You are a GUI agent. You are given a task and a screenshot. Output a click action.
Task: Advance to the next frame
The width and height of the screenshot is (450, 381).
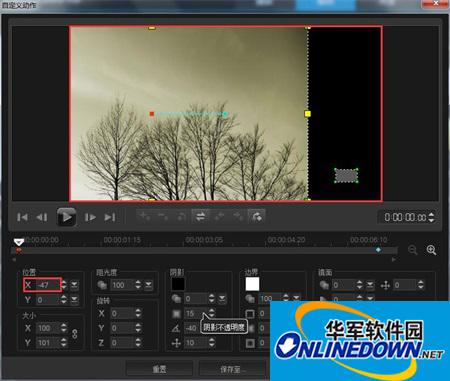pyautogui.click(x=90, y=217)
